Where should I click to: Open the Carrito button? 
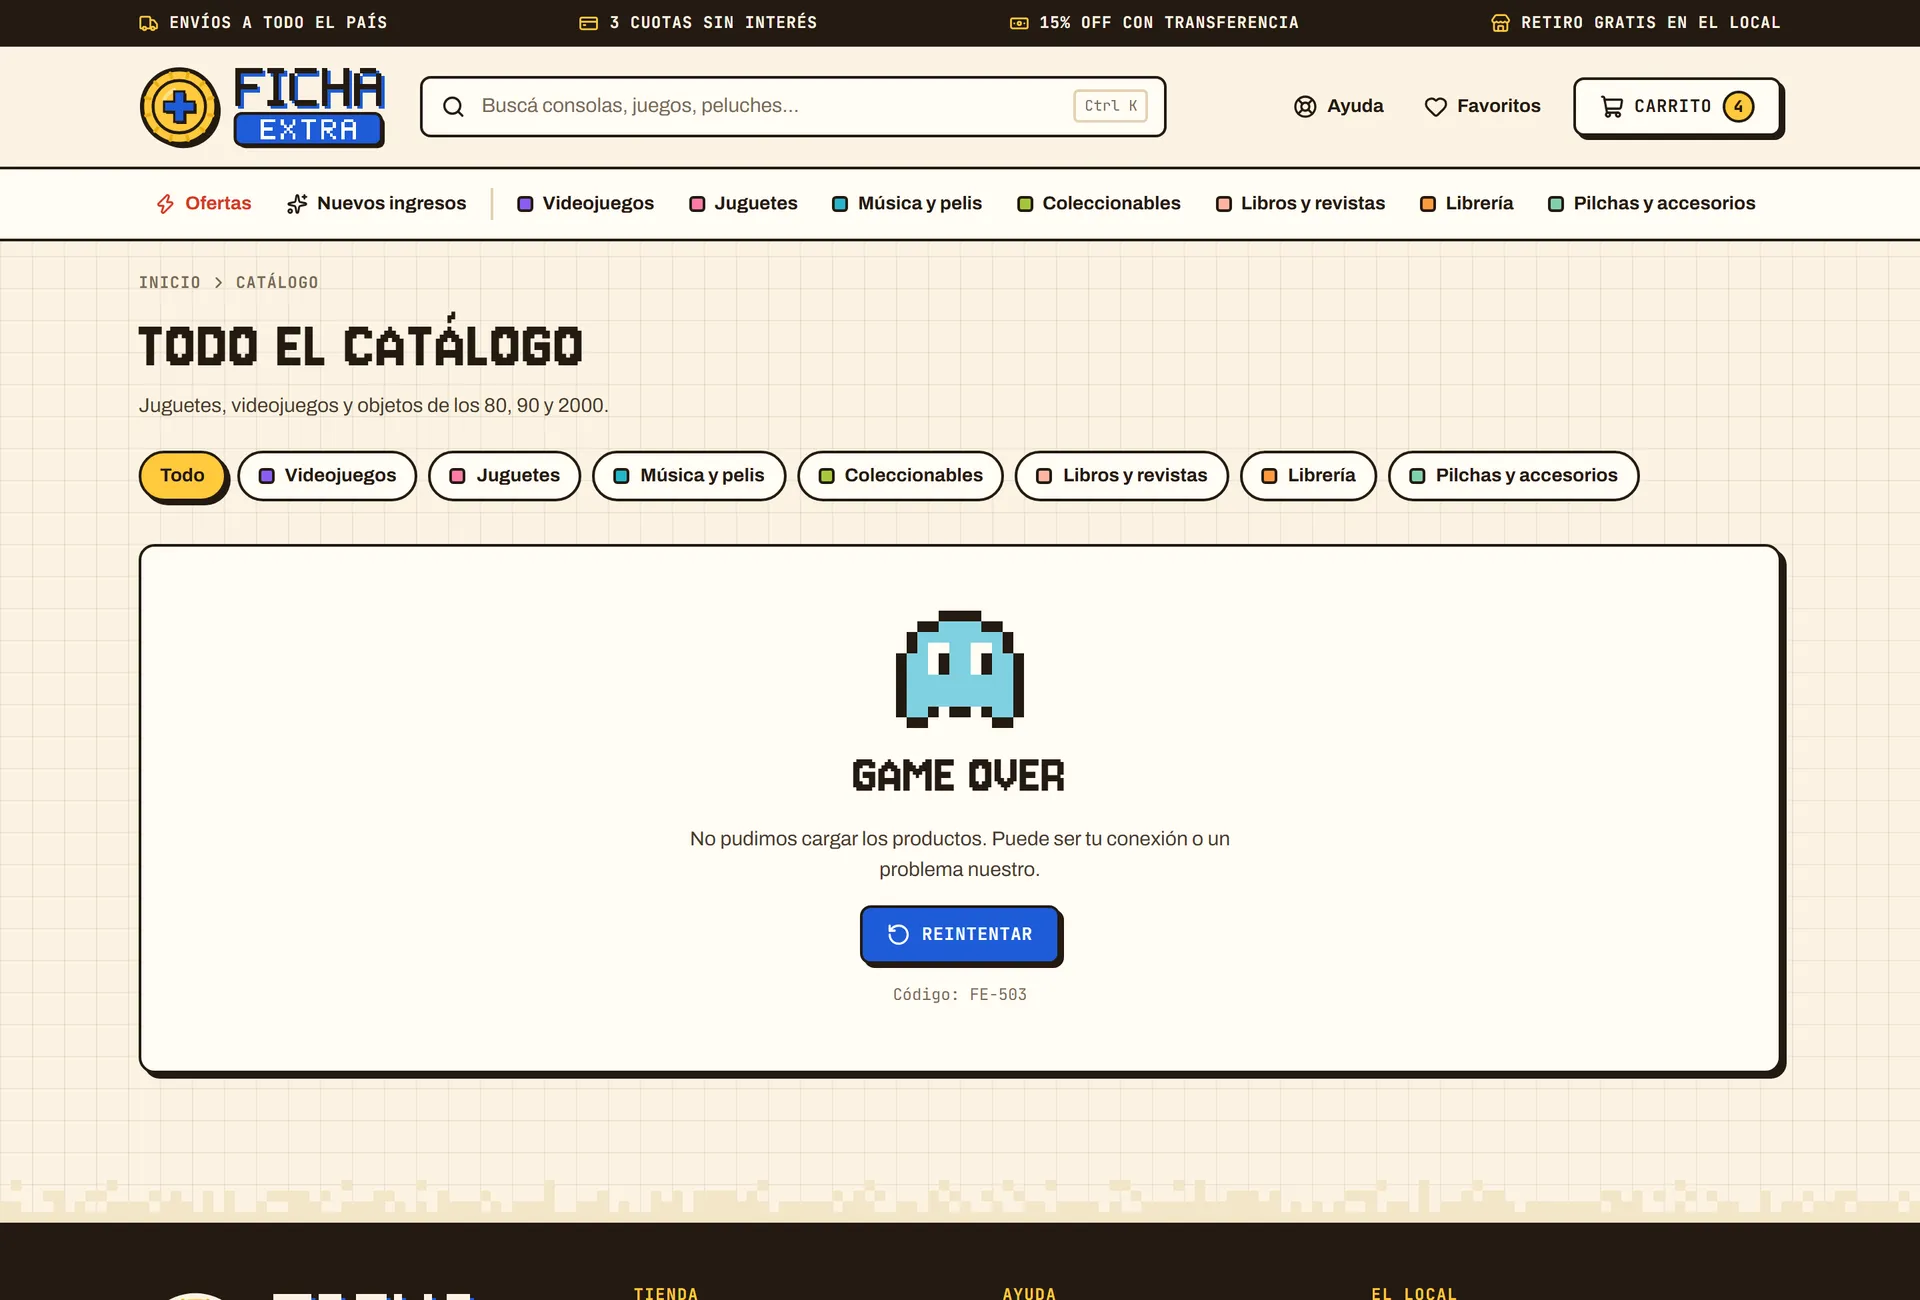[1677, 106]
